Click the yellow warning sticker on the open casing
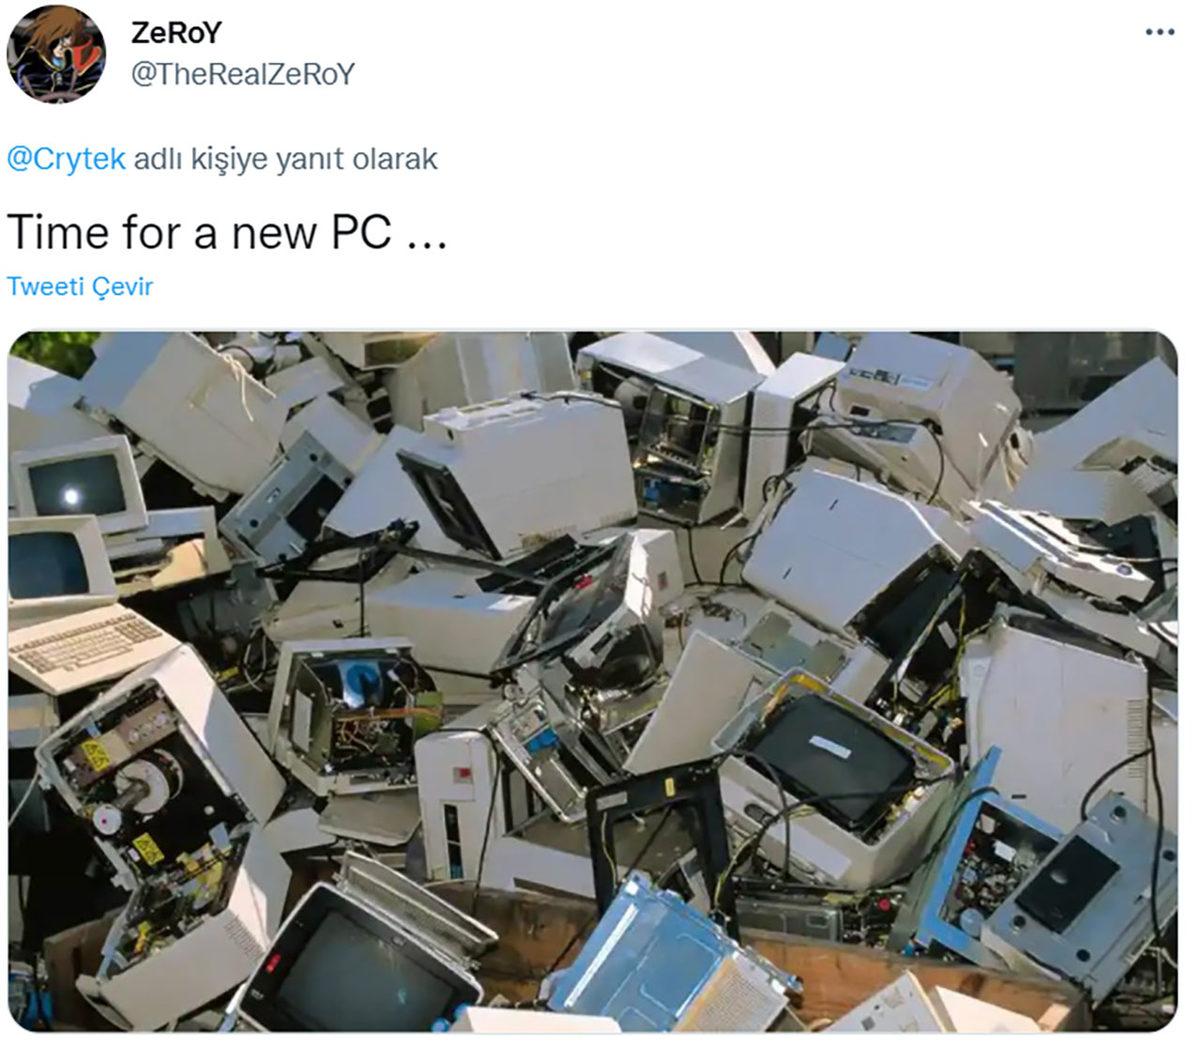Viewport: 1200px width, 1058px height. 97,755
